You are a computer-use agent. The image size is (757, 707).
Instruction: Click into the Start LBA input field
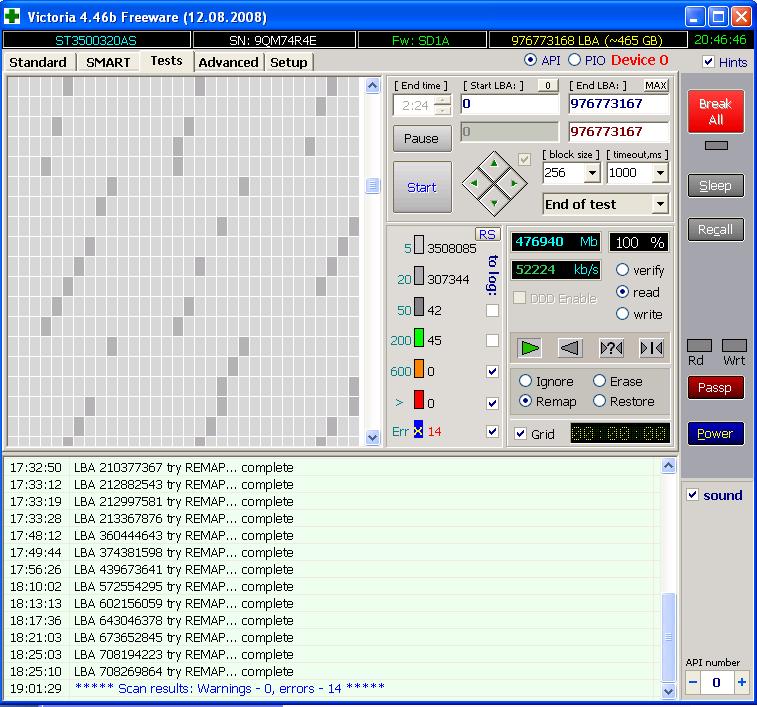[509, 104]
